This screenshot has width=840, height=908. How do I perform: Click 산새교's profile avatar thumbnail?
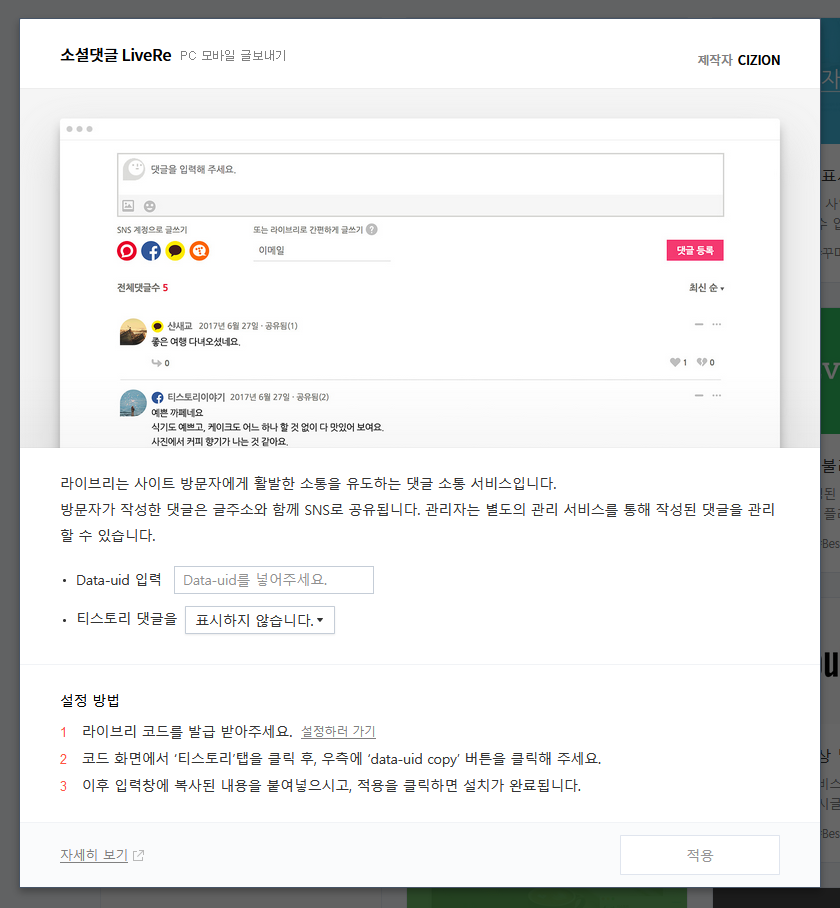(133, 332)
